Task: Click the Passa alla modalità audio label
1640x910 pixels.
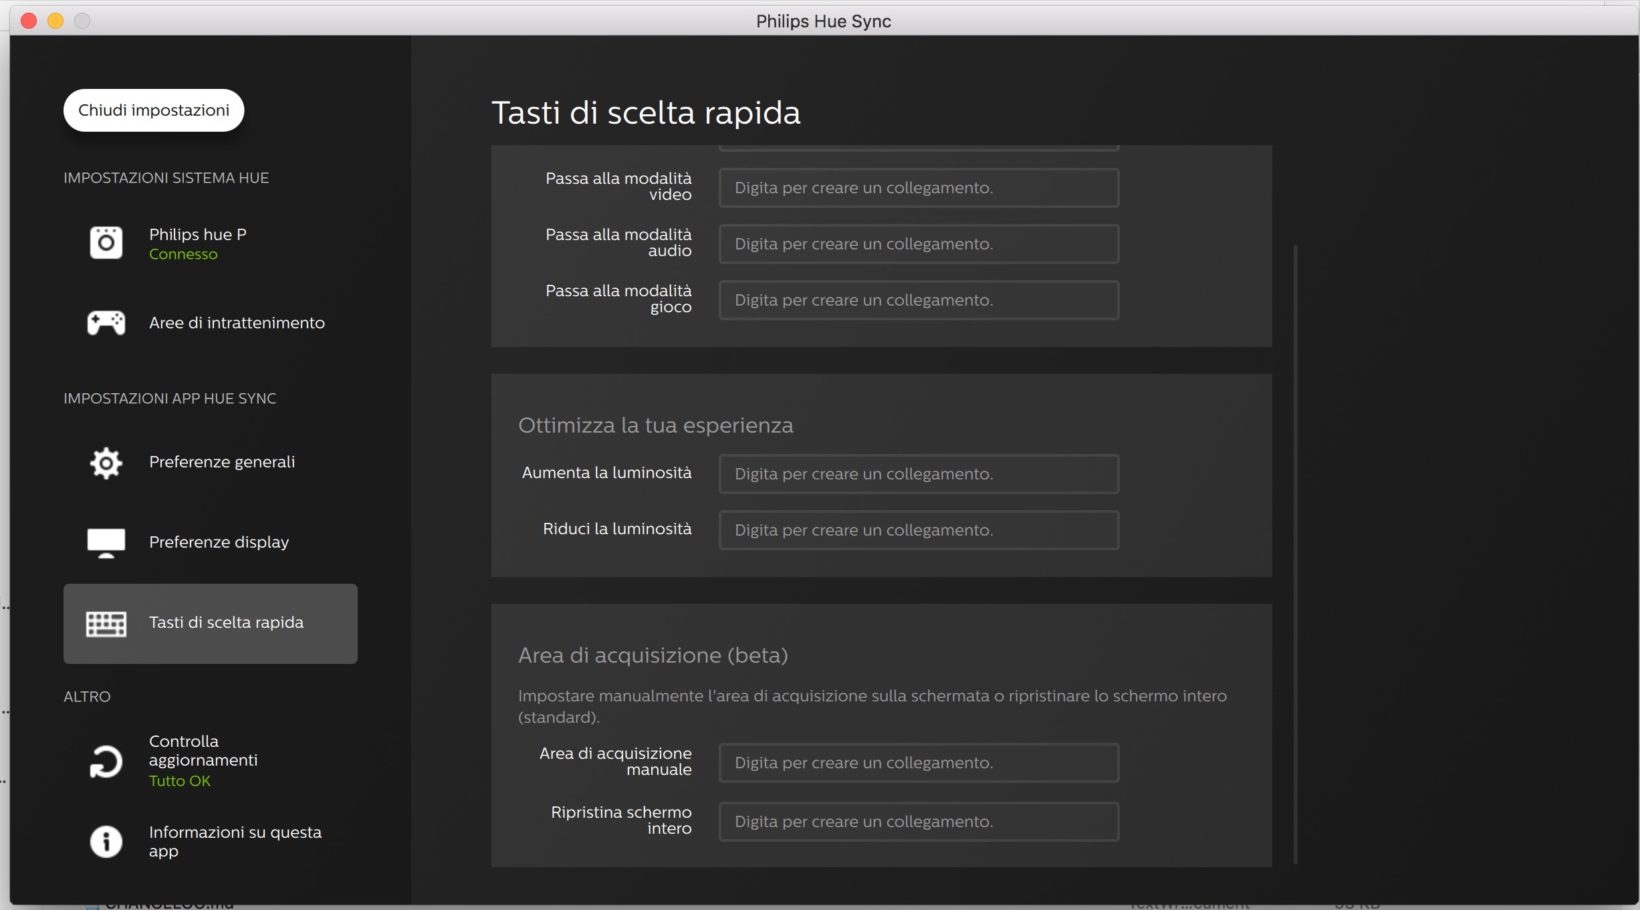Action: tap(619, 242)
